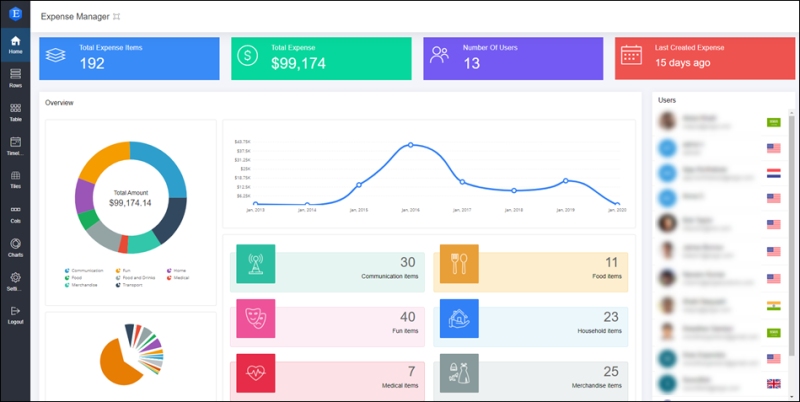The image size is (800, 402).
Task: Switch to the Table view in sidebar
Action: pyautogui.click(x=15, y=112)
